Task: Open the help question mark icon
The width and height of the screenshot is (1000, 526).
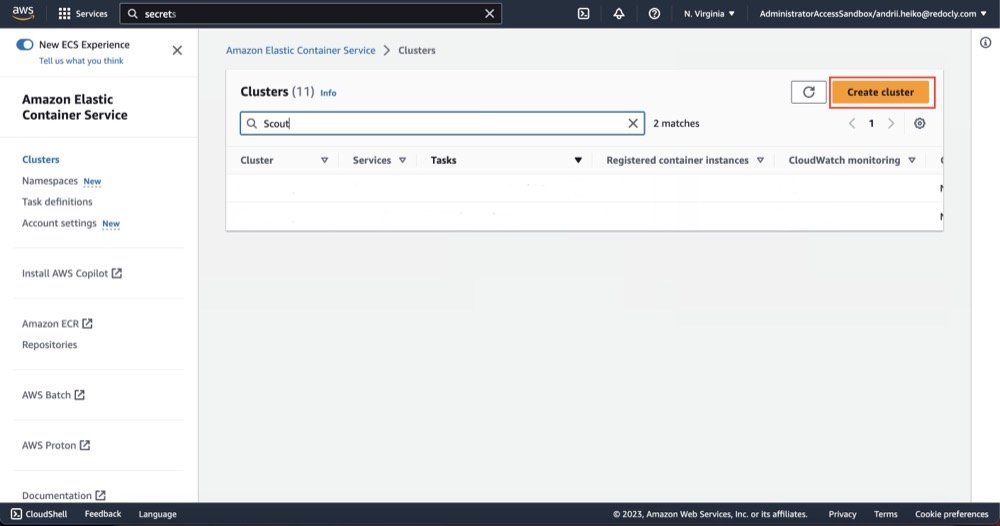Action: click(x=654, y=13)
